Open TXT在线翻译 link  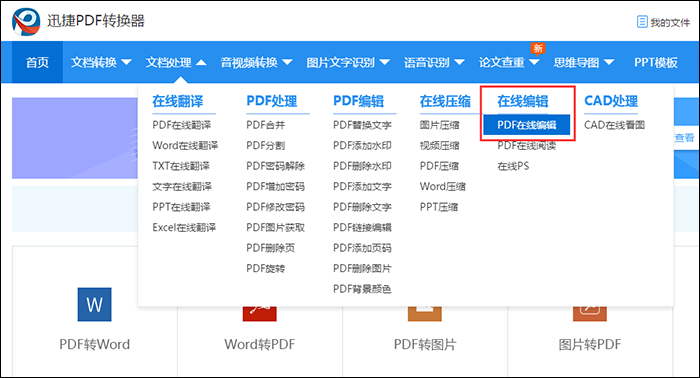click(181, 166)
